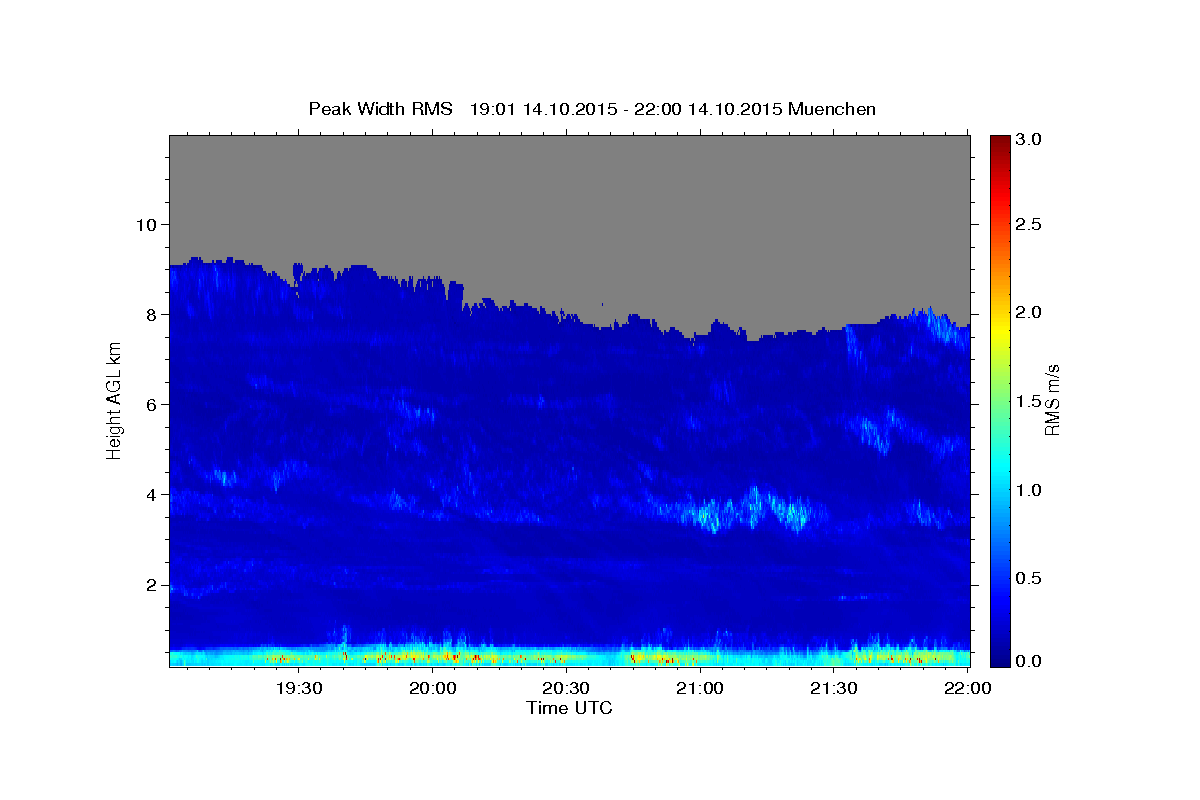Click the colorbar value 0.0
This screenshot has height=800, width=1200.
1029,661
